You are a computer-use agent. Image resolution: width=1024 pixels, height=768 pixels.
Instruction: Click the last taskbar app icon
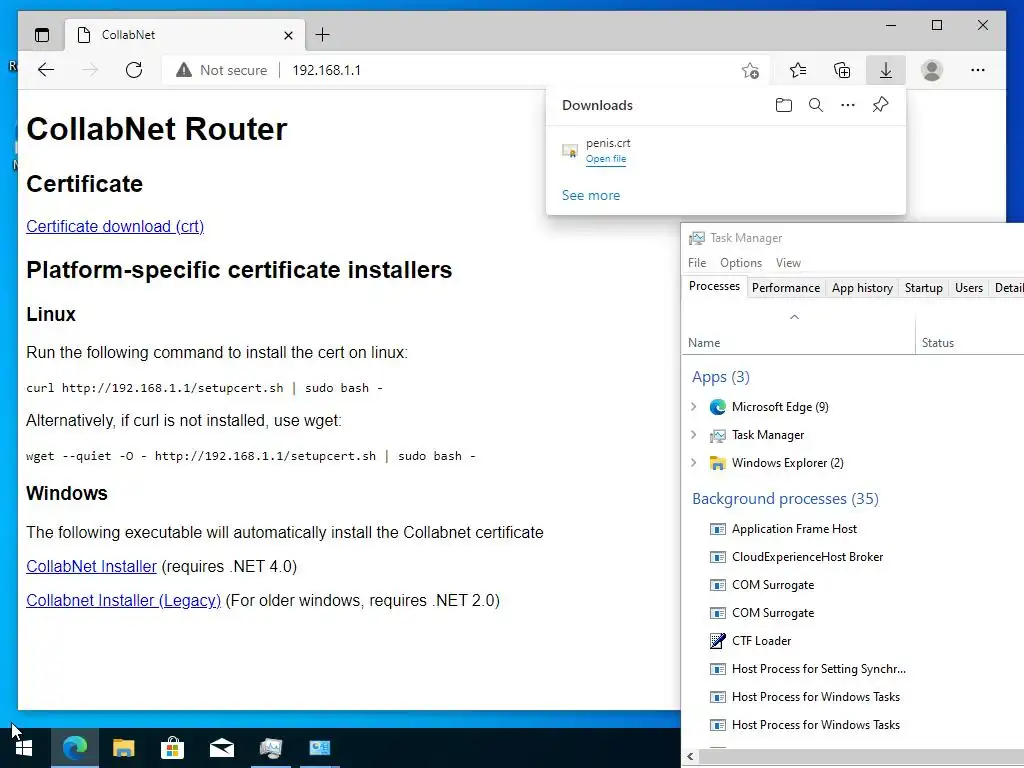pyautogui.click(x=319, y=748)
